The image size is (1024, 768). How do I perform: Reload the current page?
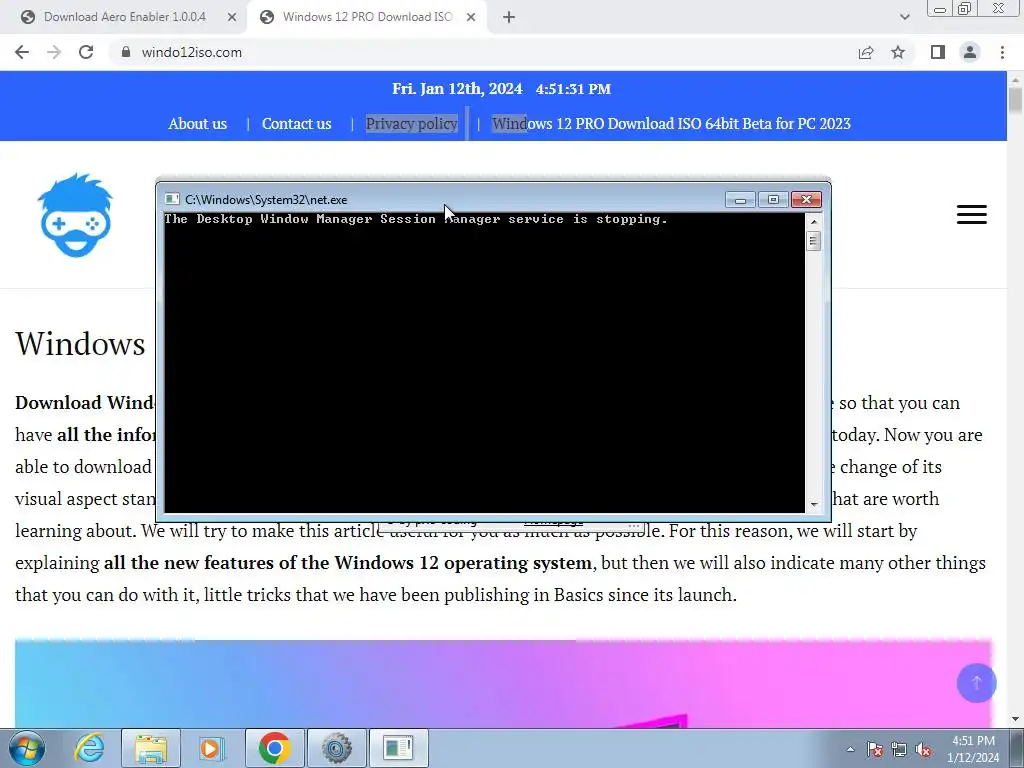(86, 52)
